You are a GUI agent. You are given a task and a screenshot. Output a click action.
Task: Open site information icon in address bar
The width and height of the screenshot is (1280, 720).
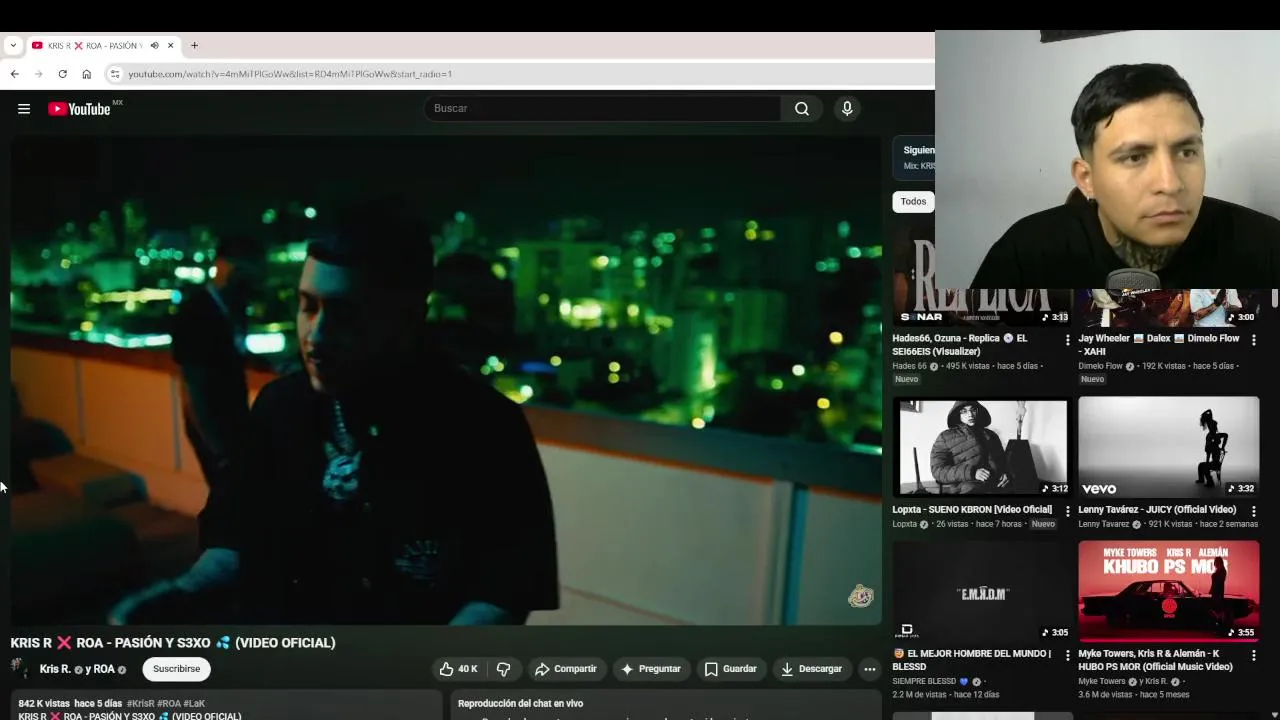click(115, 74)
